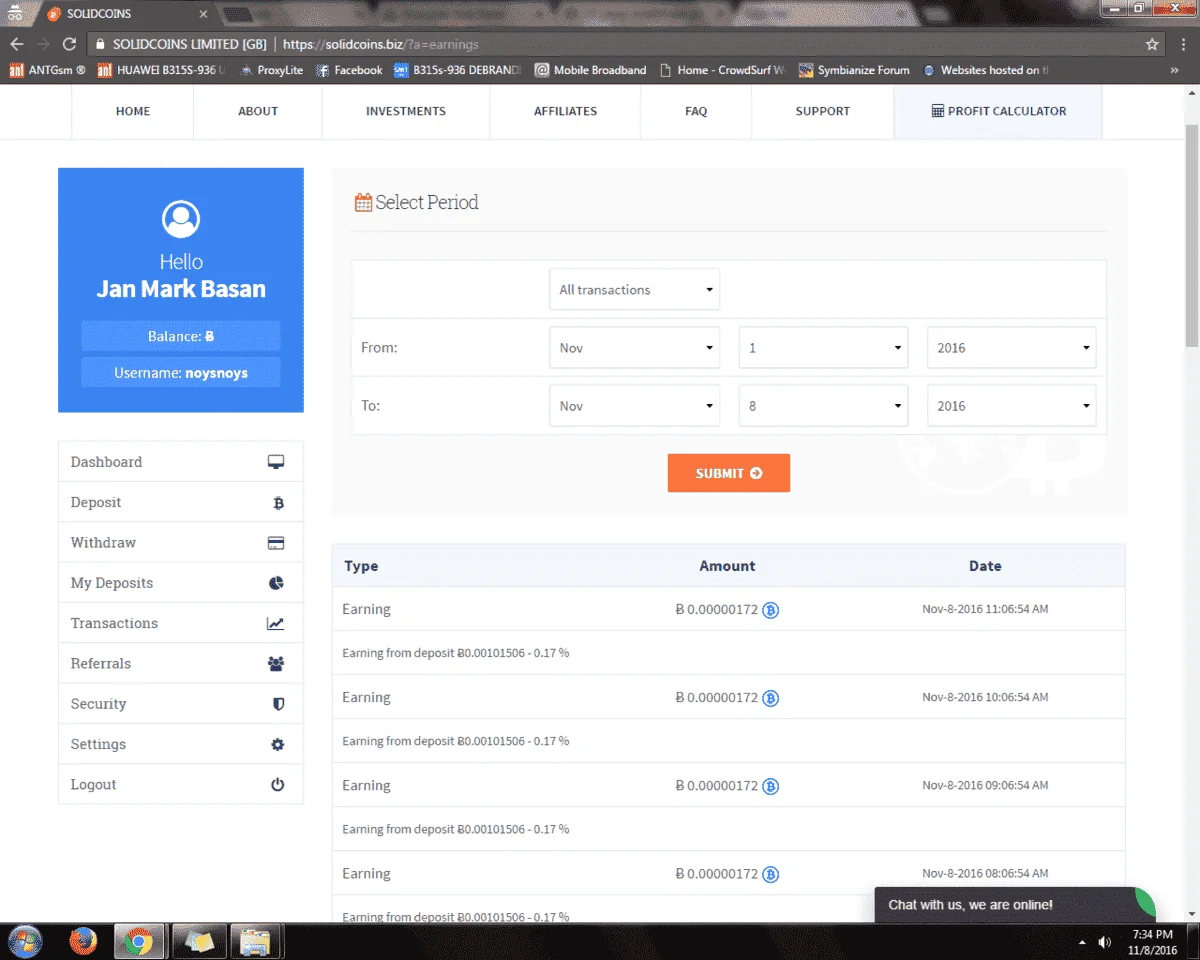
Task: Click the Username: noysnoys badge
Action: (181, 372)
